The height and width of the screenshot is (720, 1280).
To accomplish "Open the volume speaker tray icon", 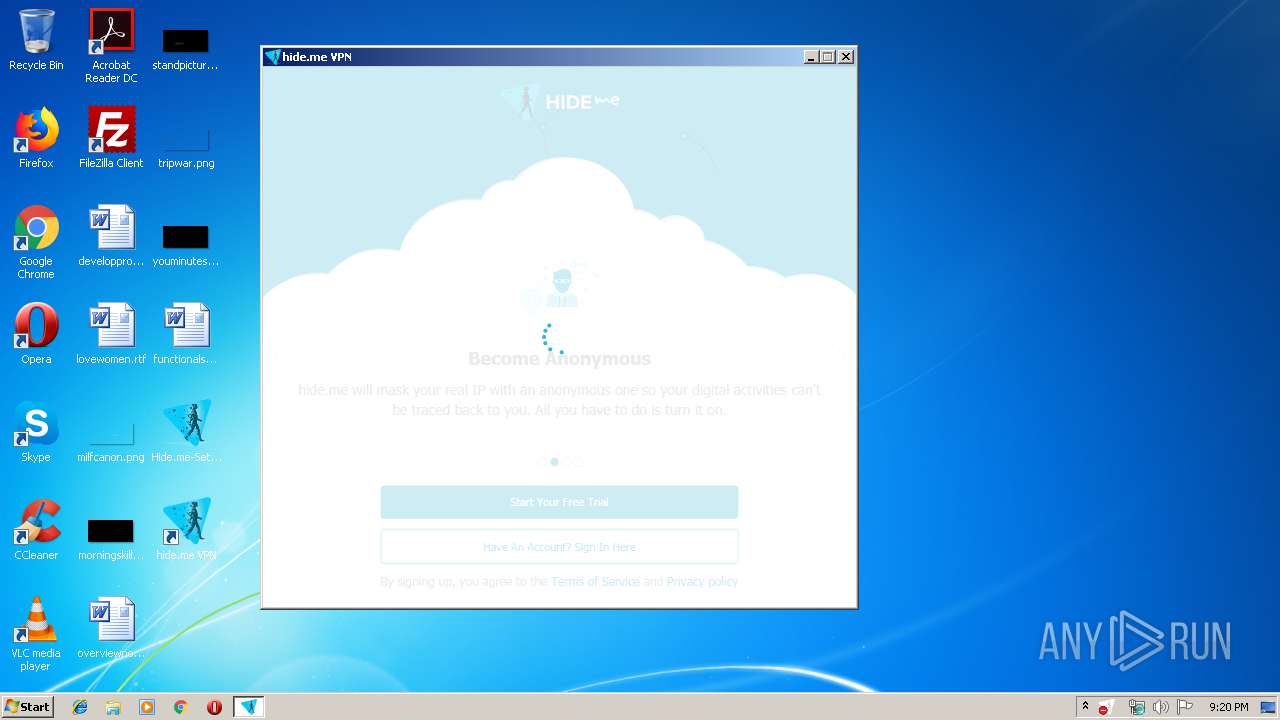I will tap(1160, 707).
